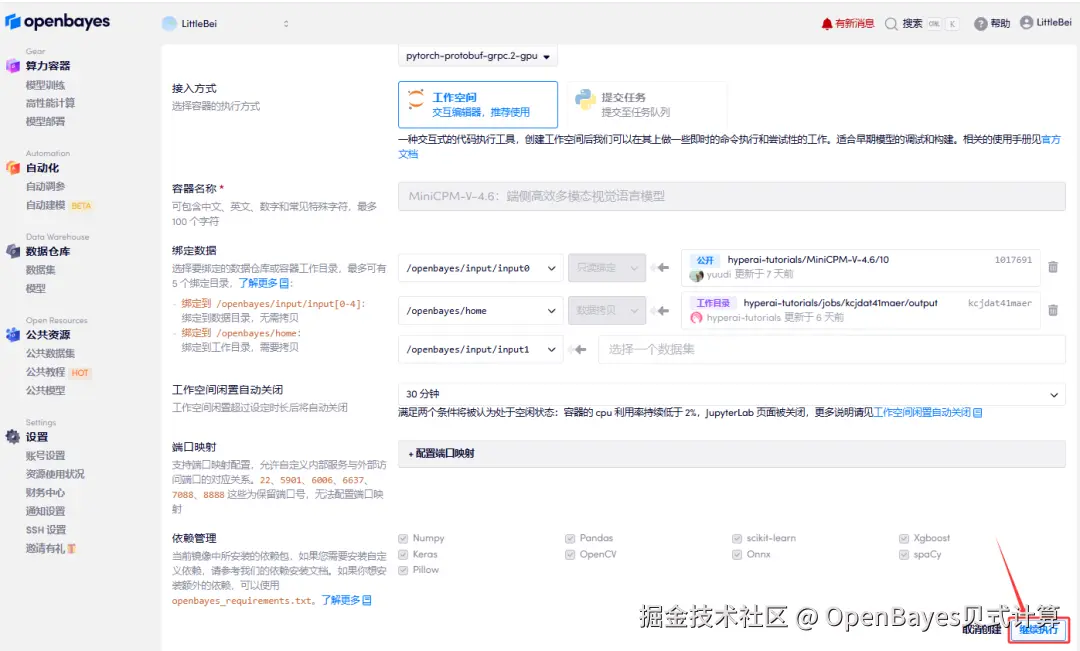This screenshot has width=1080, height=651.
Task: Open the /openbayes/input/input0 path dropdown
Action: pyautogui.click(x=480, y=268)
